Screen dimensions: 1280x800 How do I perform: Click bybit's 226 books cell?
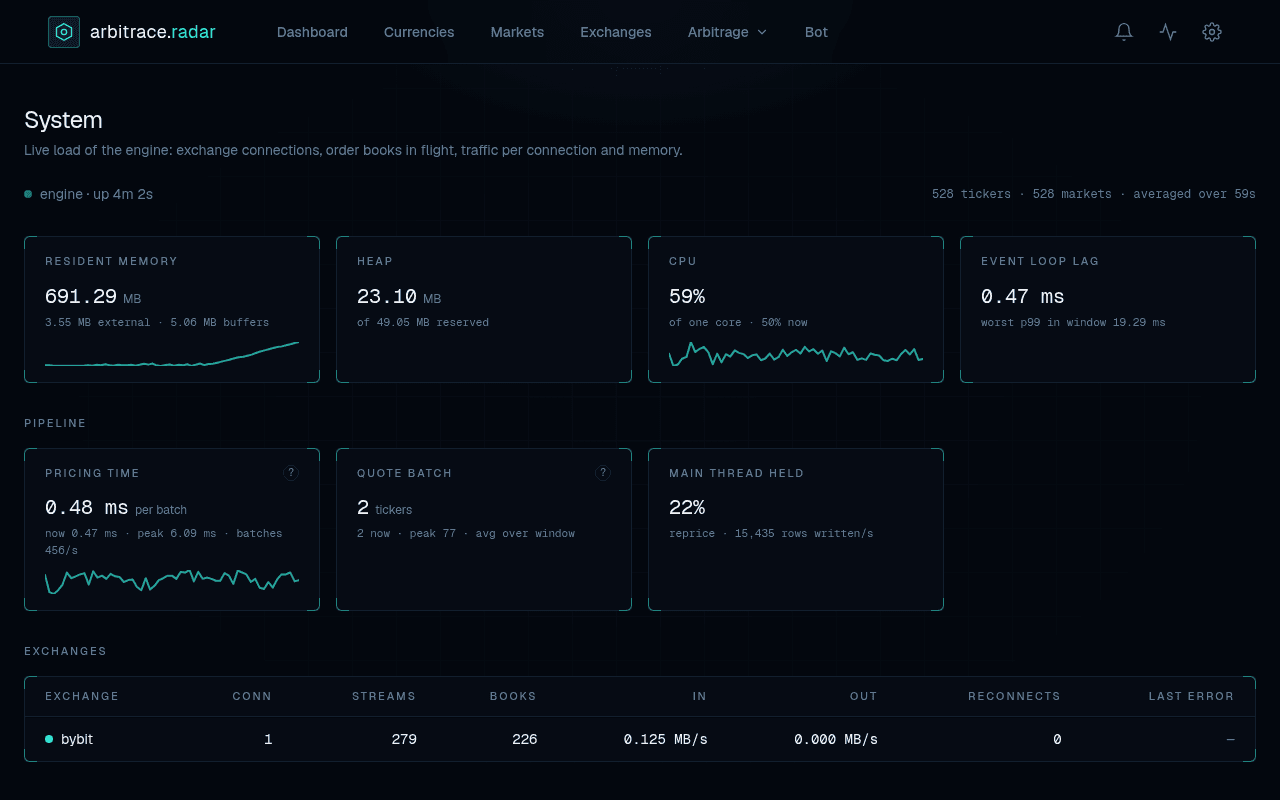tap(525, 739)
